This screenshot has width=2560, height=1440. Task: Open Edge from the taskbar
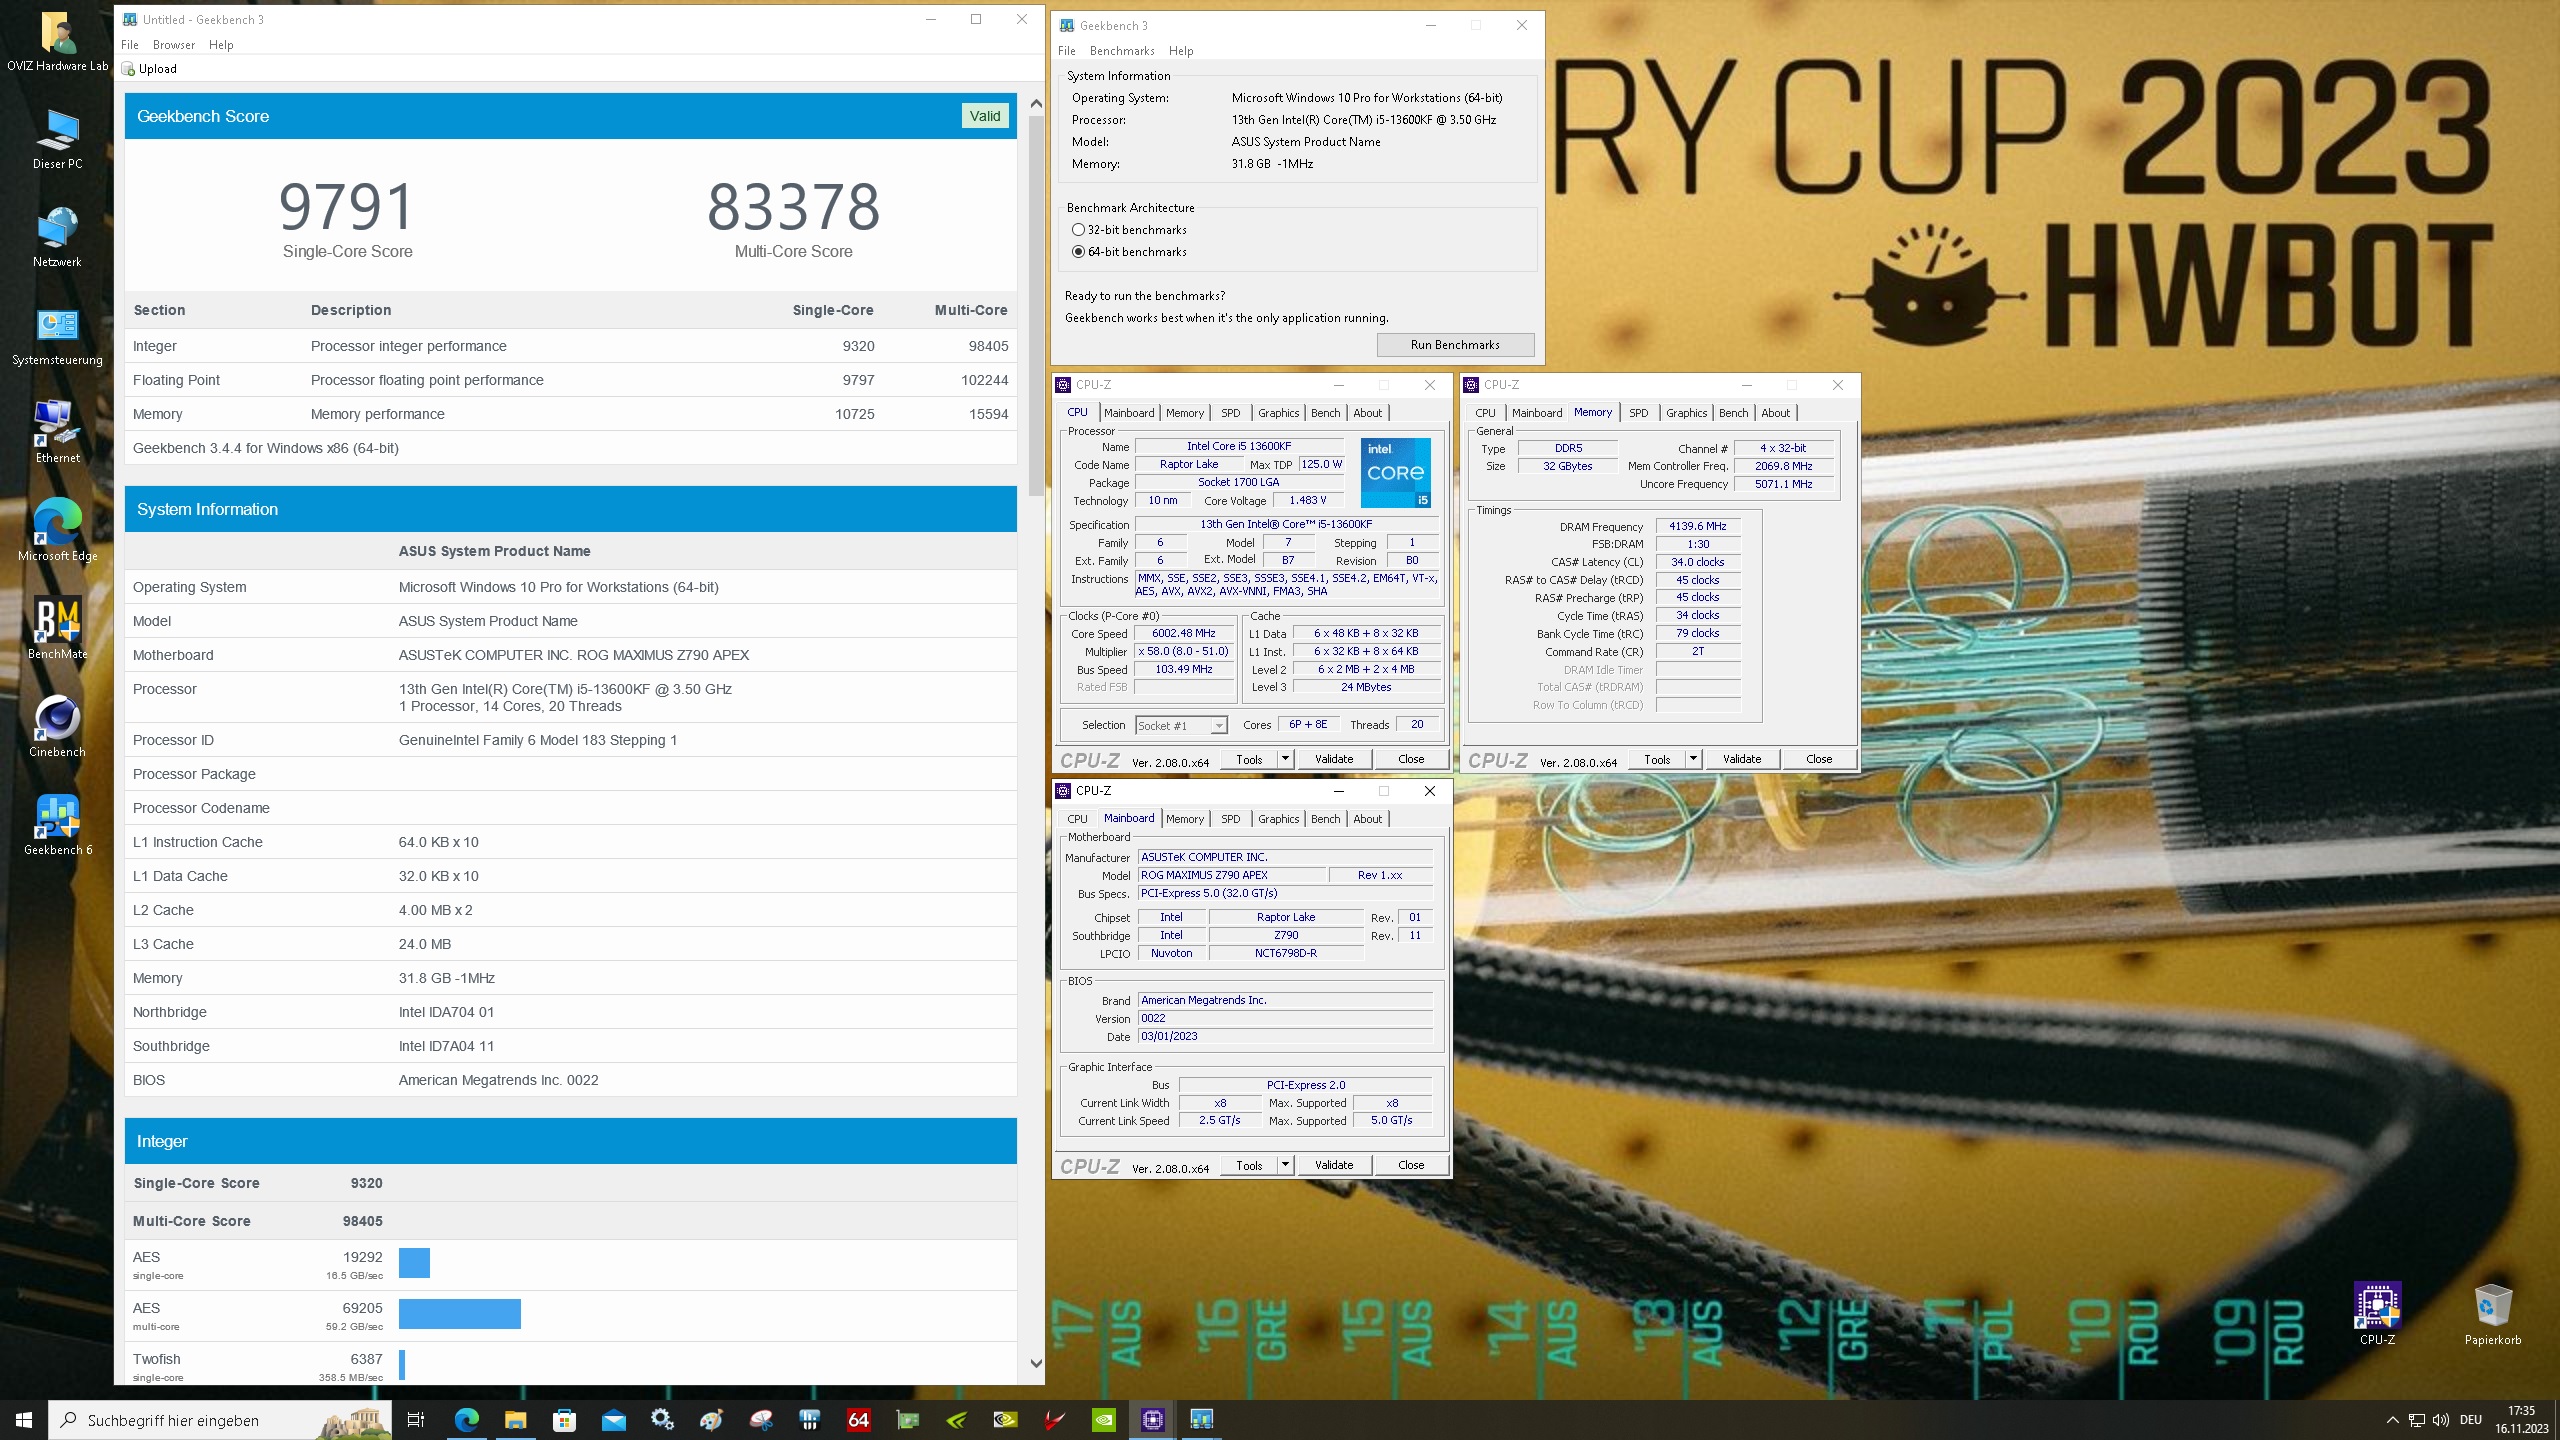466,1420
